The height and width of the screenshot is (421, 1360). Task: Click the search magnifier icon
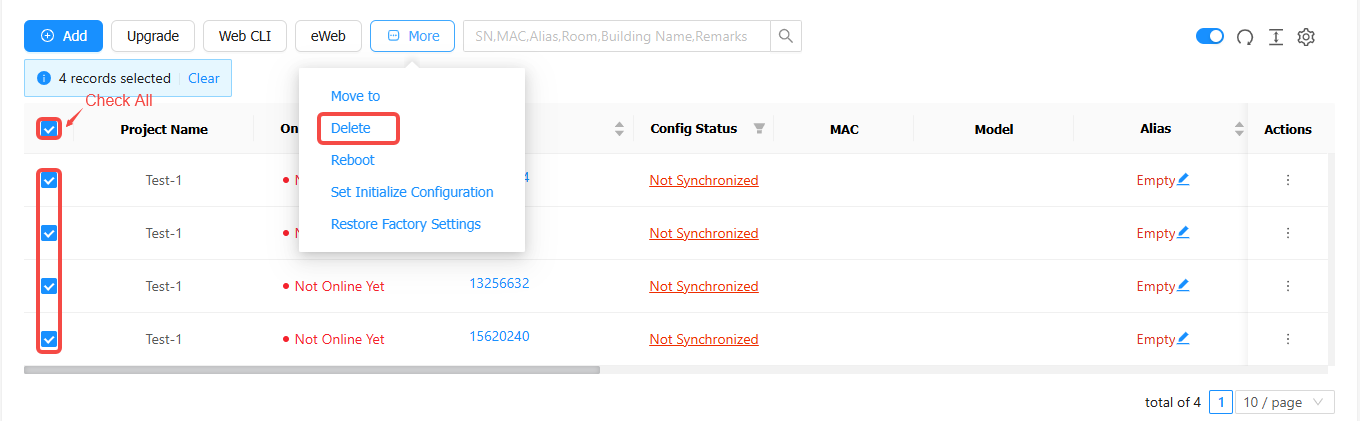(x=786, y=36)
